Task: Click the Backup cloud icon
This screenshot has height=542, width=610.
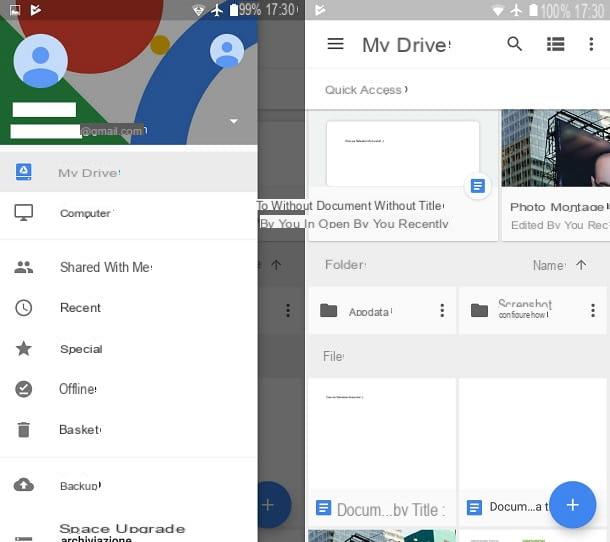Action: coord(24,485)
